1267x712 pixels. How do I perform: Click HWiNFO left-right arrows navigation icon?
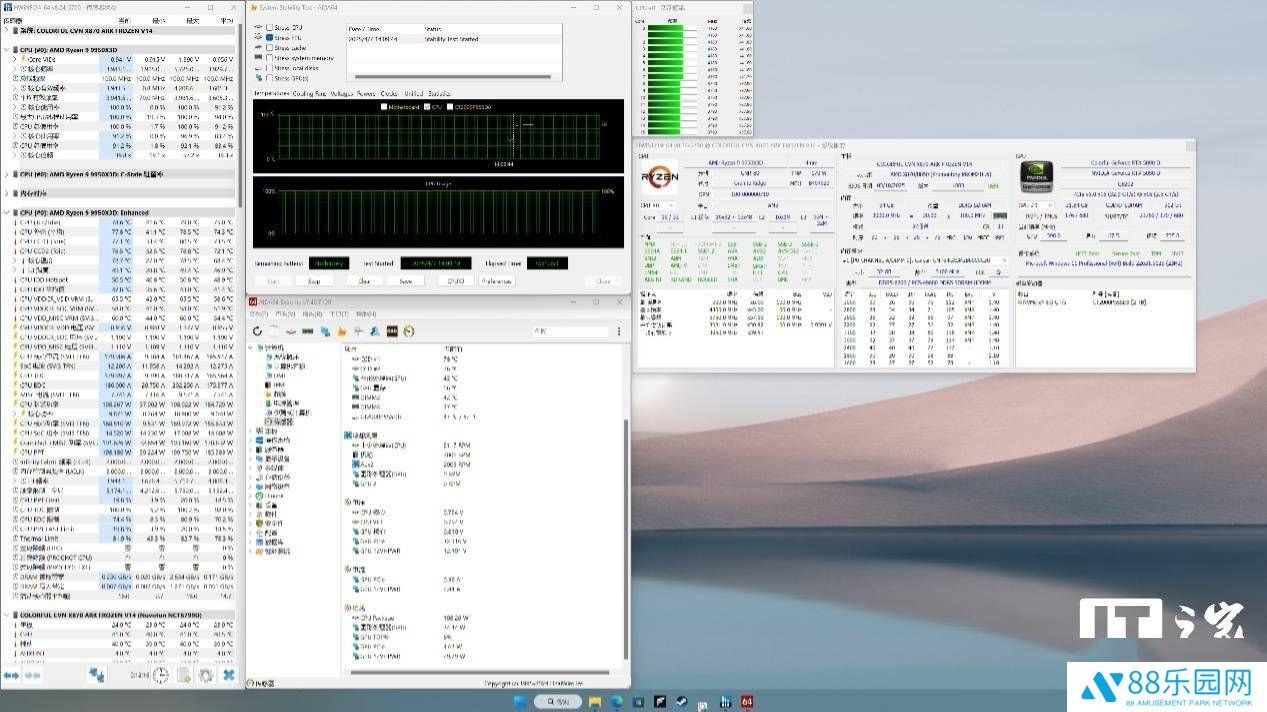[x=11, y=675]
